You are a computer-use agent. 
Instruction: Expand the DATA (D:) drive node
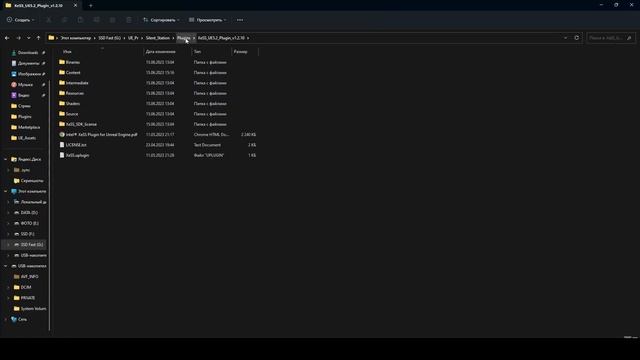pos(8,213)
